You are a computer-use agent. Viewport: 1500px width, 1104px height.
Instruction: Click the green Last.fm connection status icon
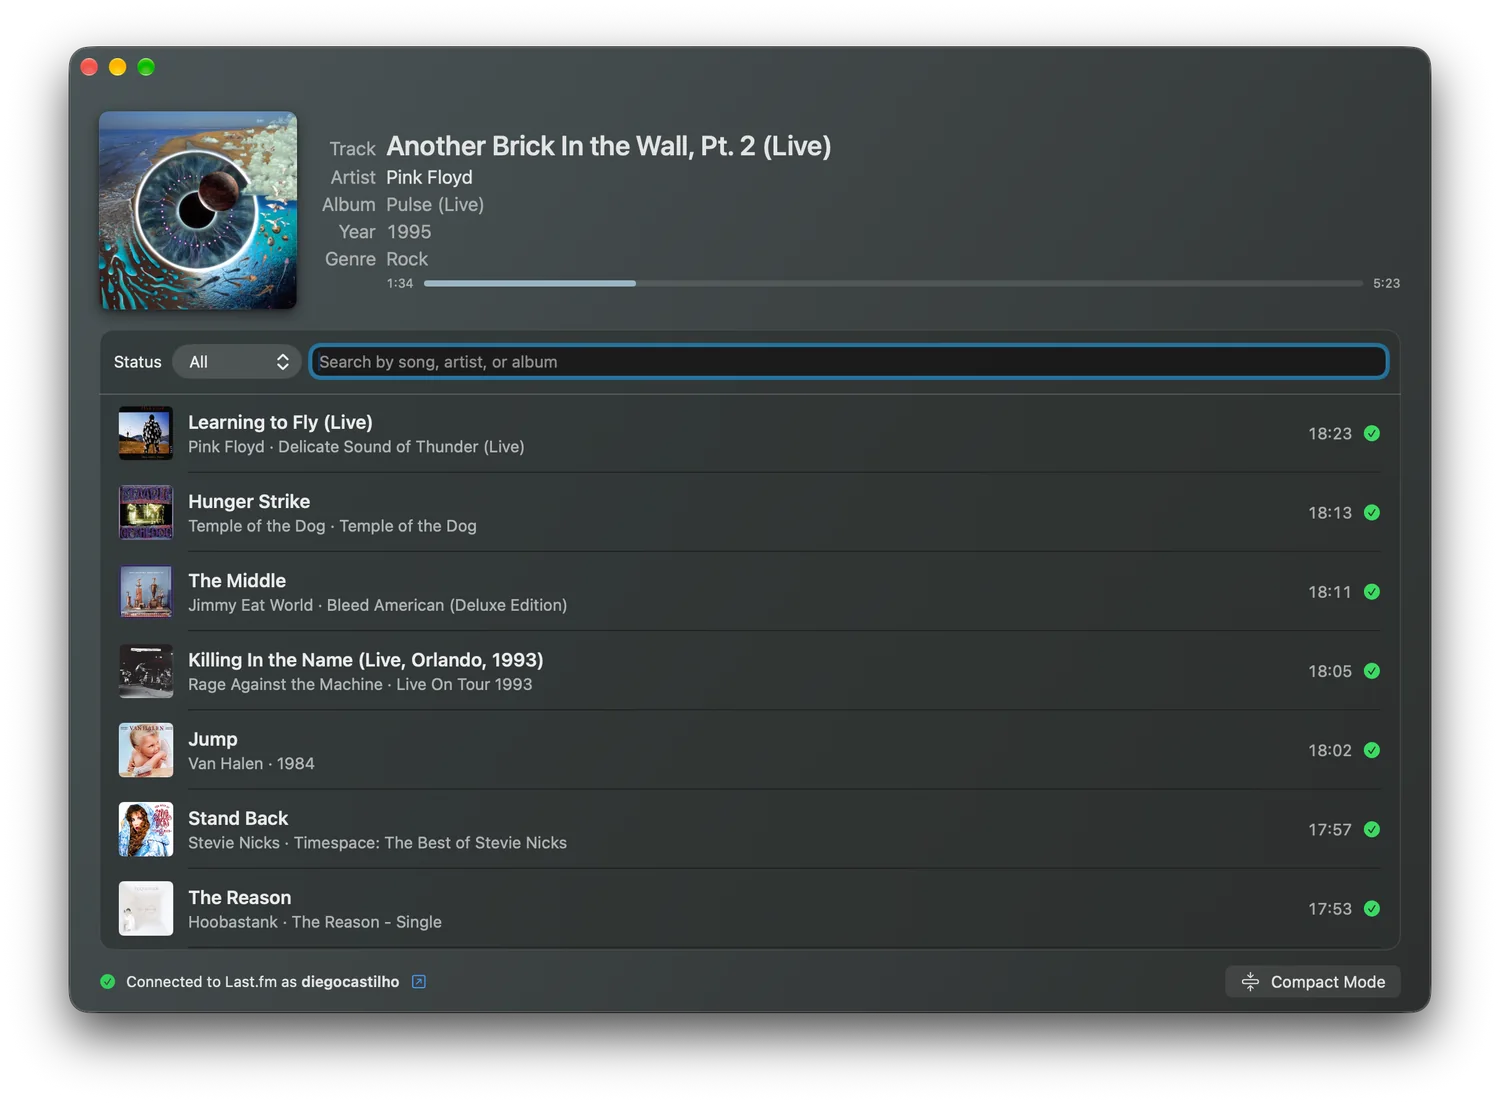tap(108, 982)
